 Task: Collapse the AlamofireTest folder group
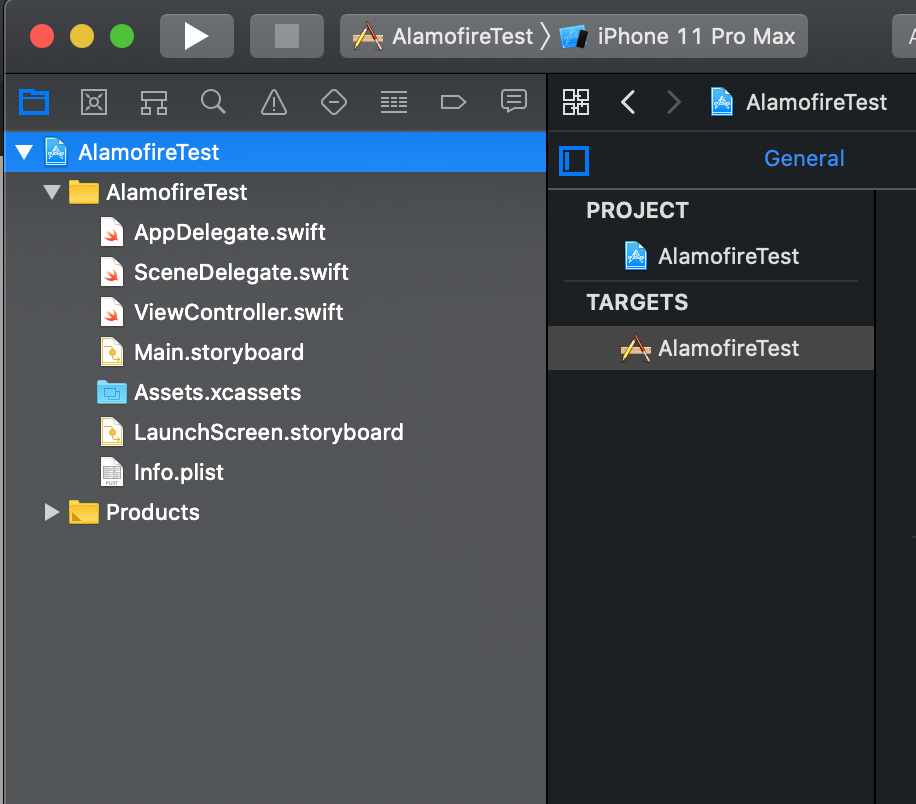(x=52, y=192)
